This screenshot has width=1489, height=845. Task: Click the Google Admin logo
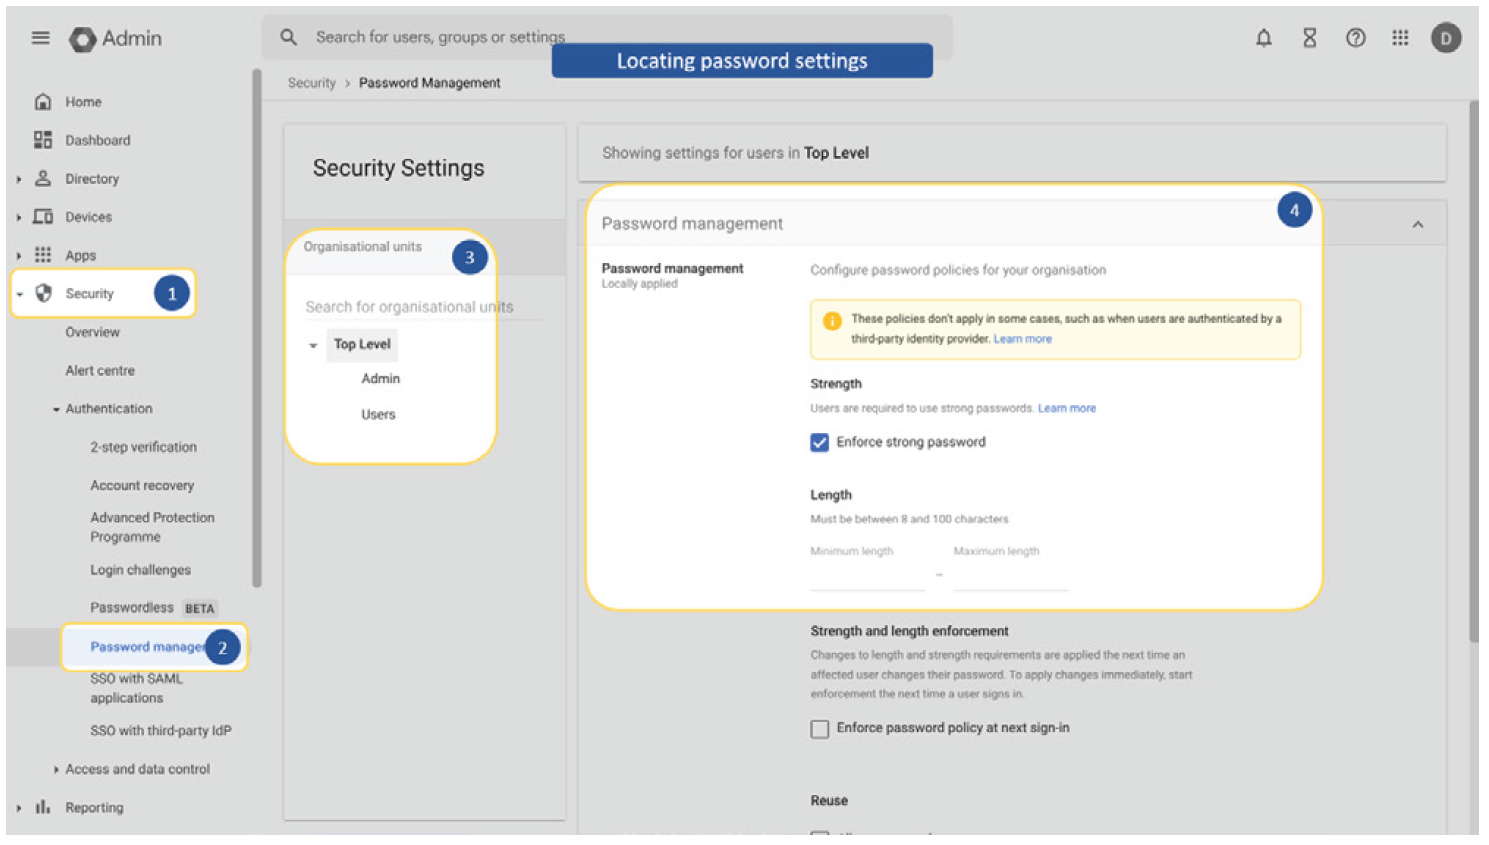116,38
